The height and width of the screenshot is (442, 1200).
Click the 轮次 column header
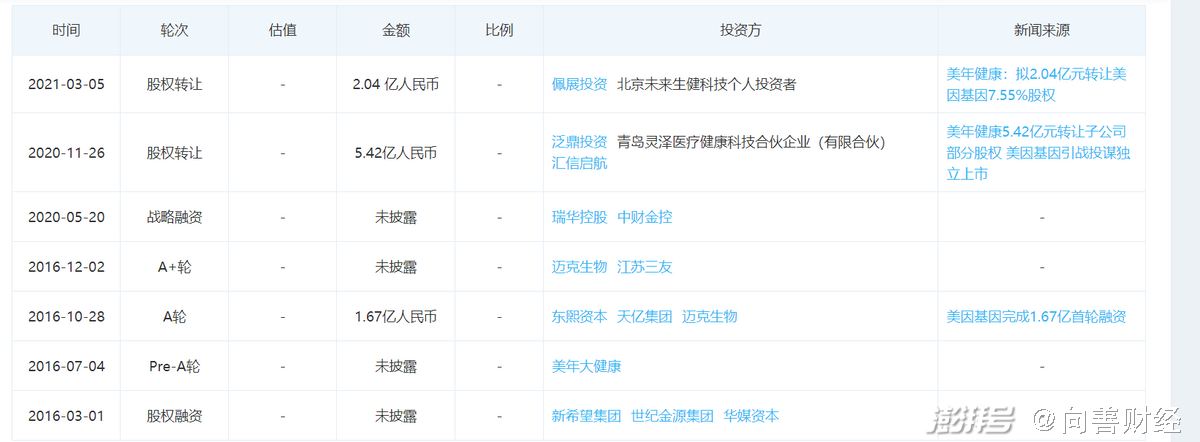coord(175,30)
